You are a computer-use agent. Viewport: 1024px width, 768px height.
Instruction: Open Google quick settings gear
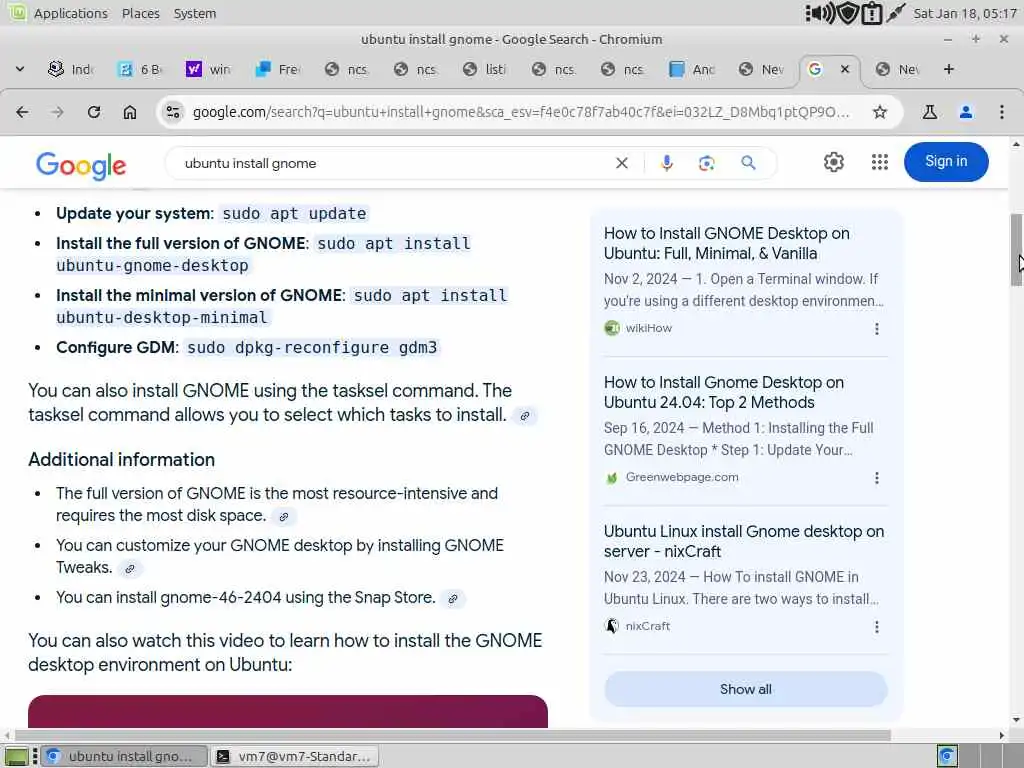tap(833, 162)
